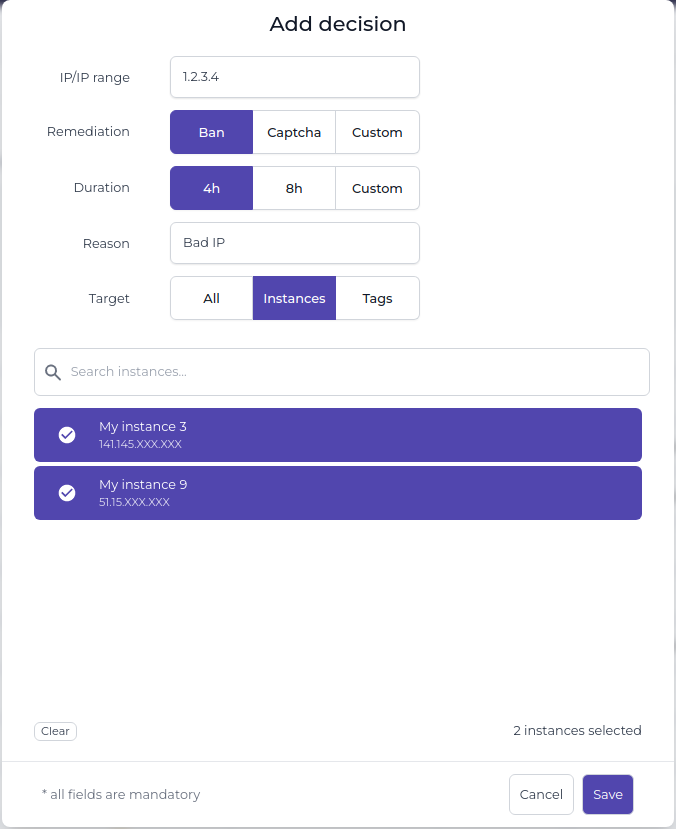
Task: Switch target to Instances
Action: (x=294, y=298)
